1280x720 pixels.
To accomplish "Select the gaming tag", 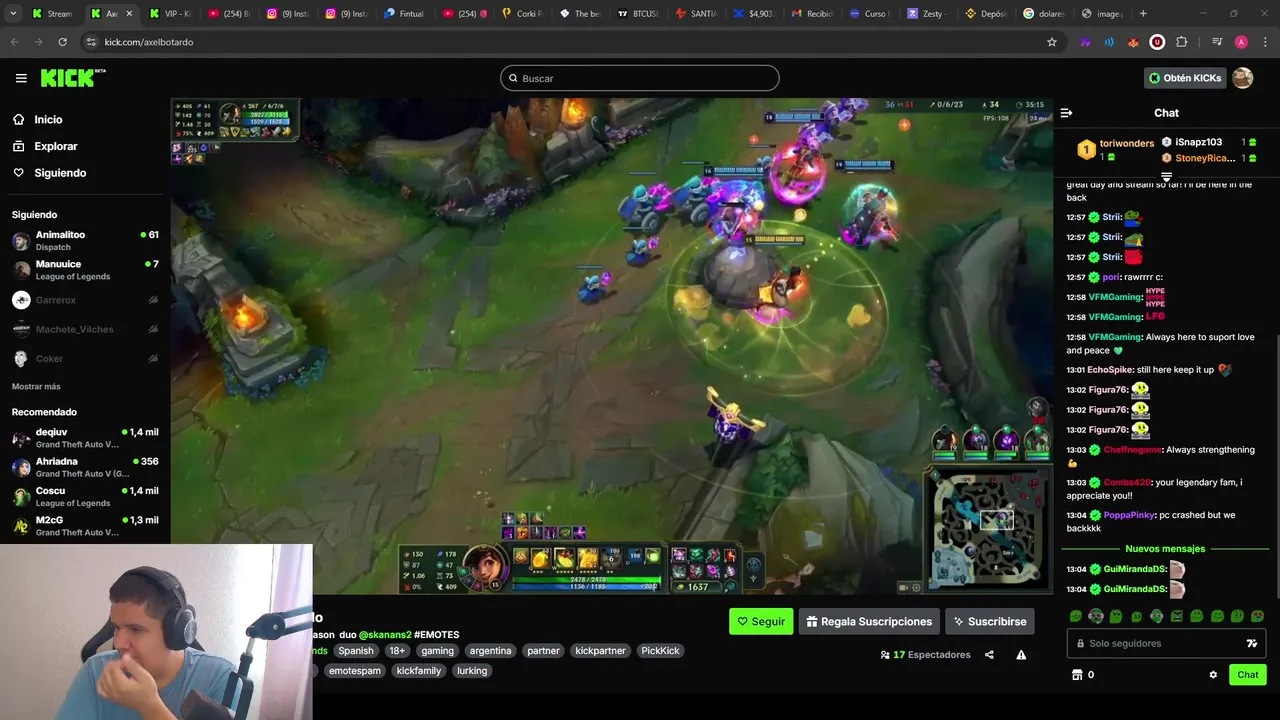I will pyautogui.click(x=437, y=651).
